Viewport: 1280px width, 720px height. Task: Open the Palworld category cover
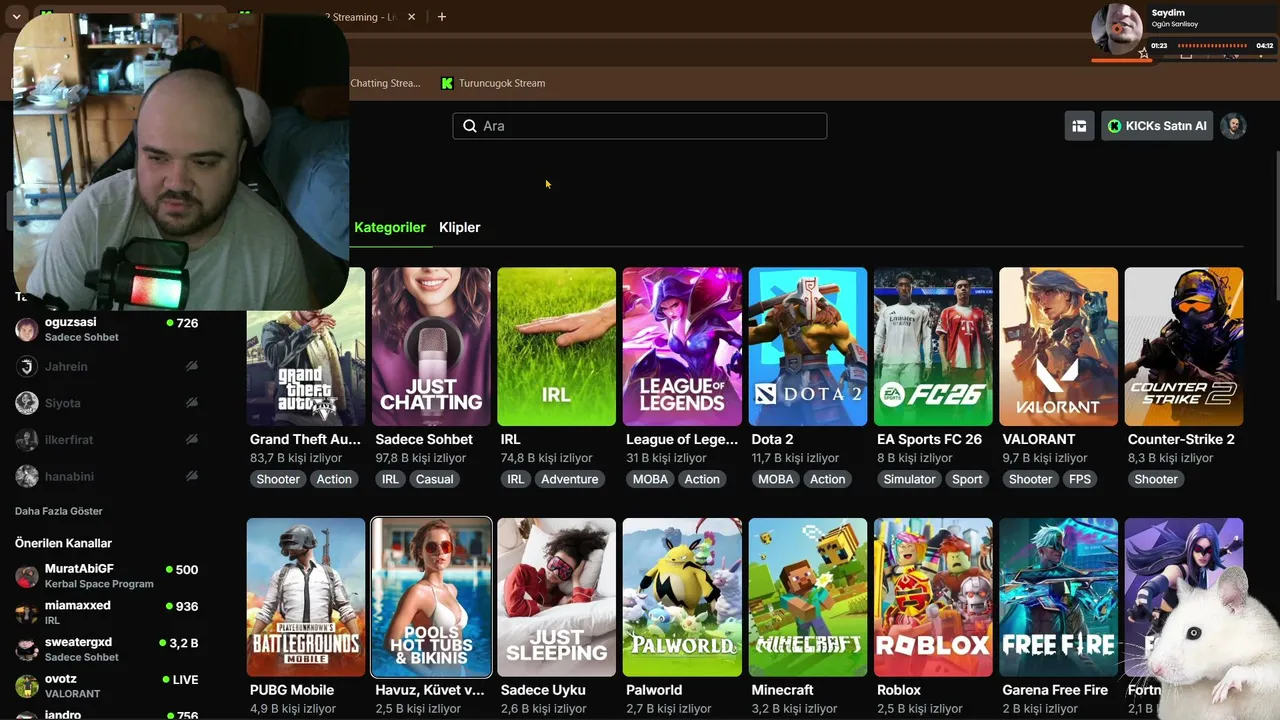click(x=682, y=597)
